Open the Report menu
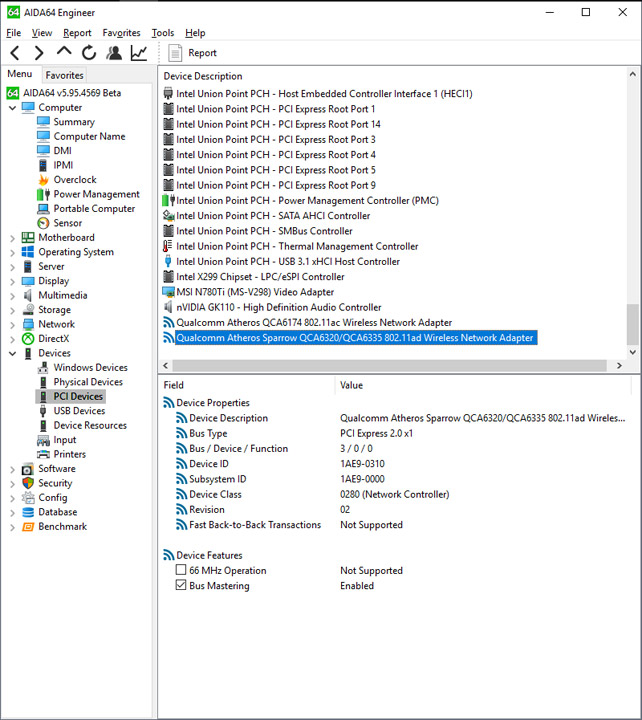The image size is (642, 720). tap(77, 33)
